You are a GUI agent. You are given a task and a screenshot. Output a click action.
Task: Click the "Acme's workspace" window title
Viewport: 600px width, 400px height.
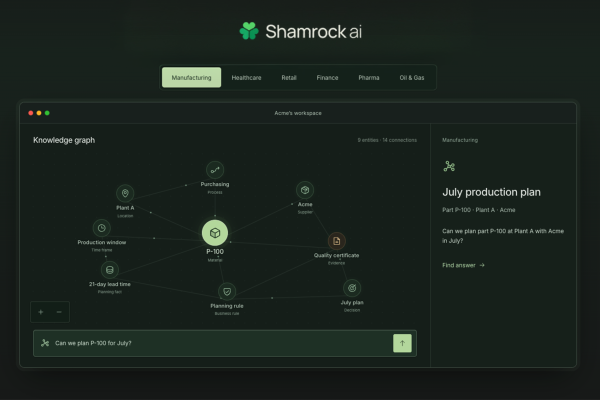298,113
